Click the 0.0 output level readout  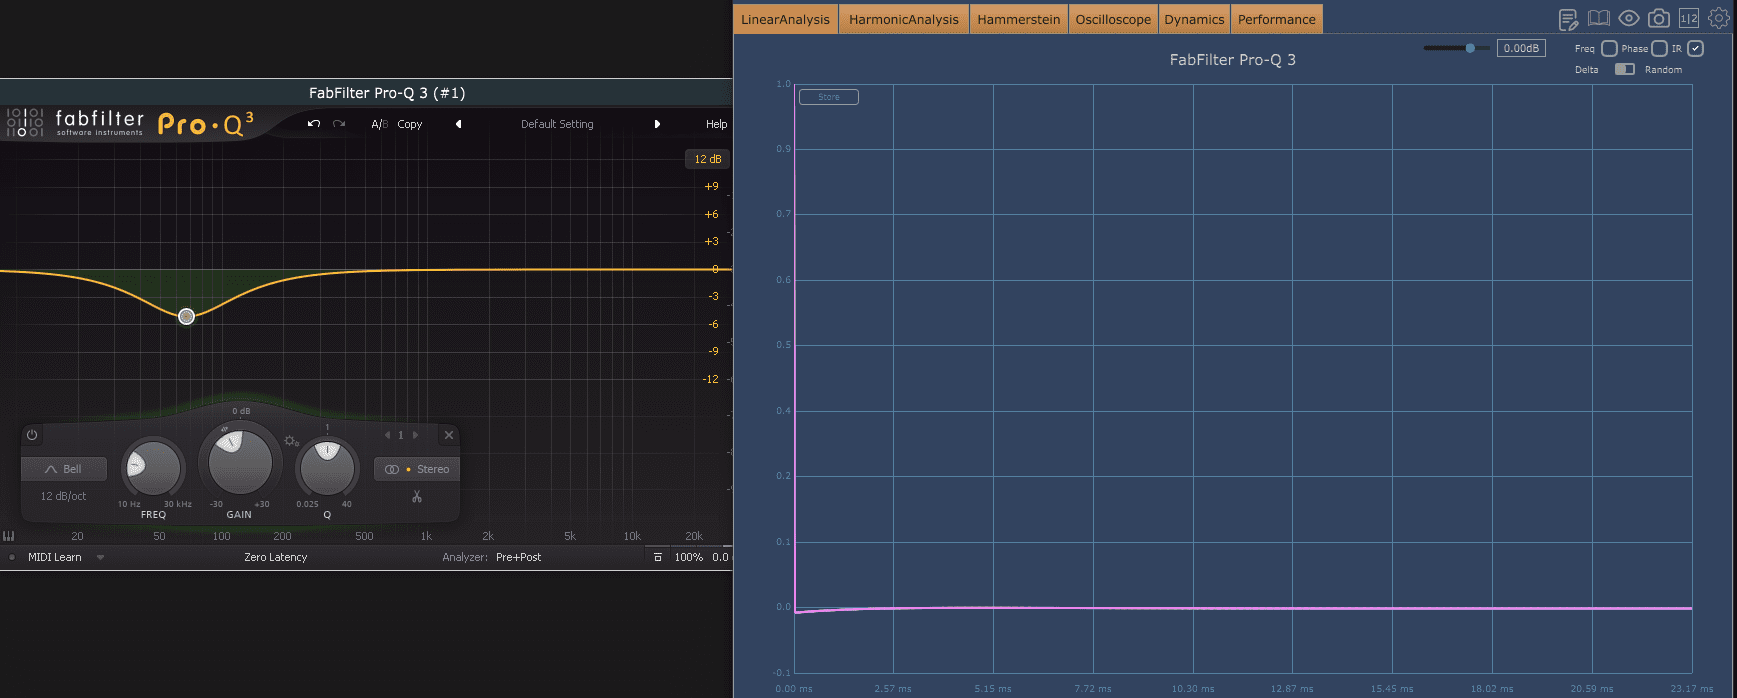720,557
